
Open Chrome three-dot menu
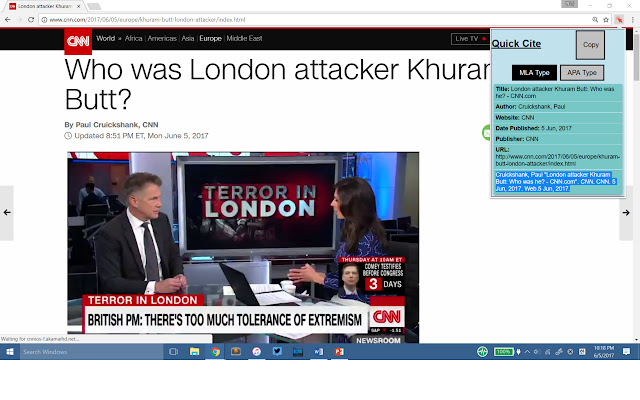click(632, 20)
